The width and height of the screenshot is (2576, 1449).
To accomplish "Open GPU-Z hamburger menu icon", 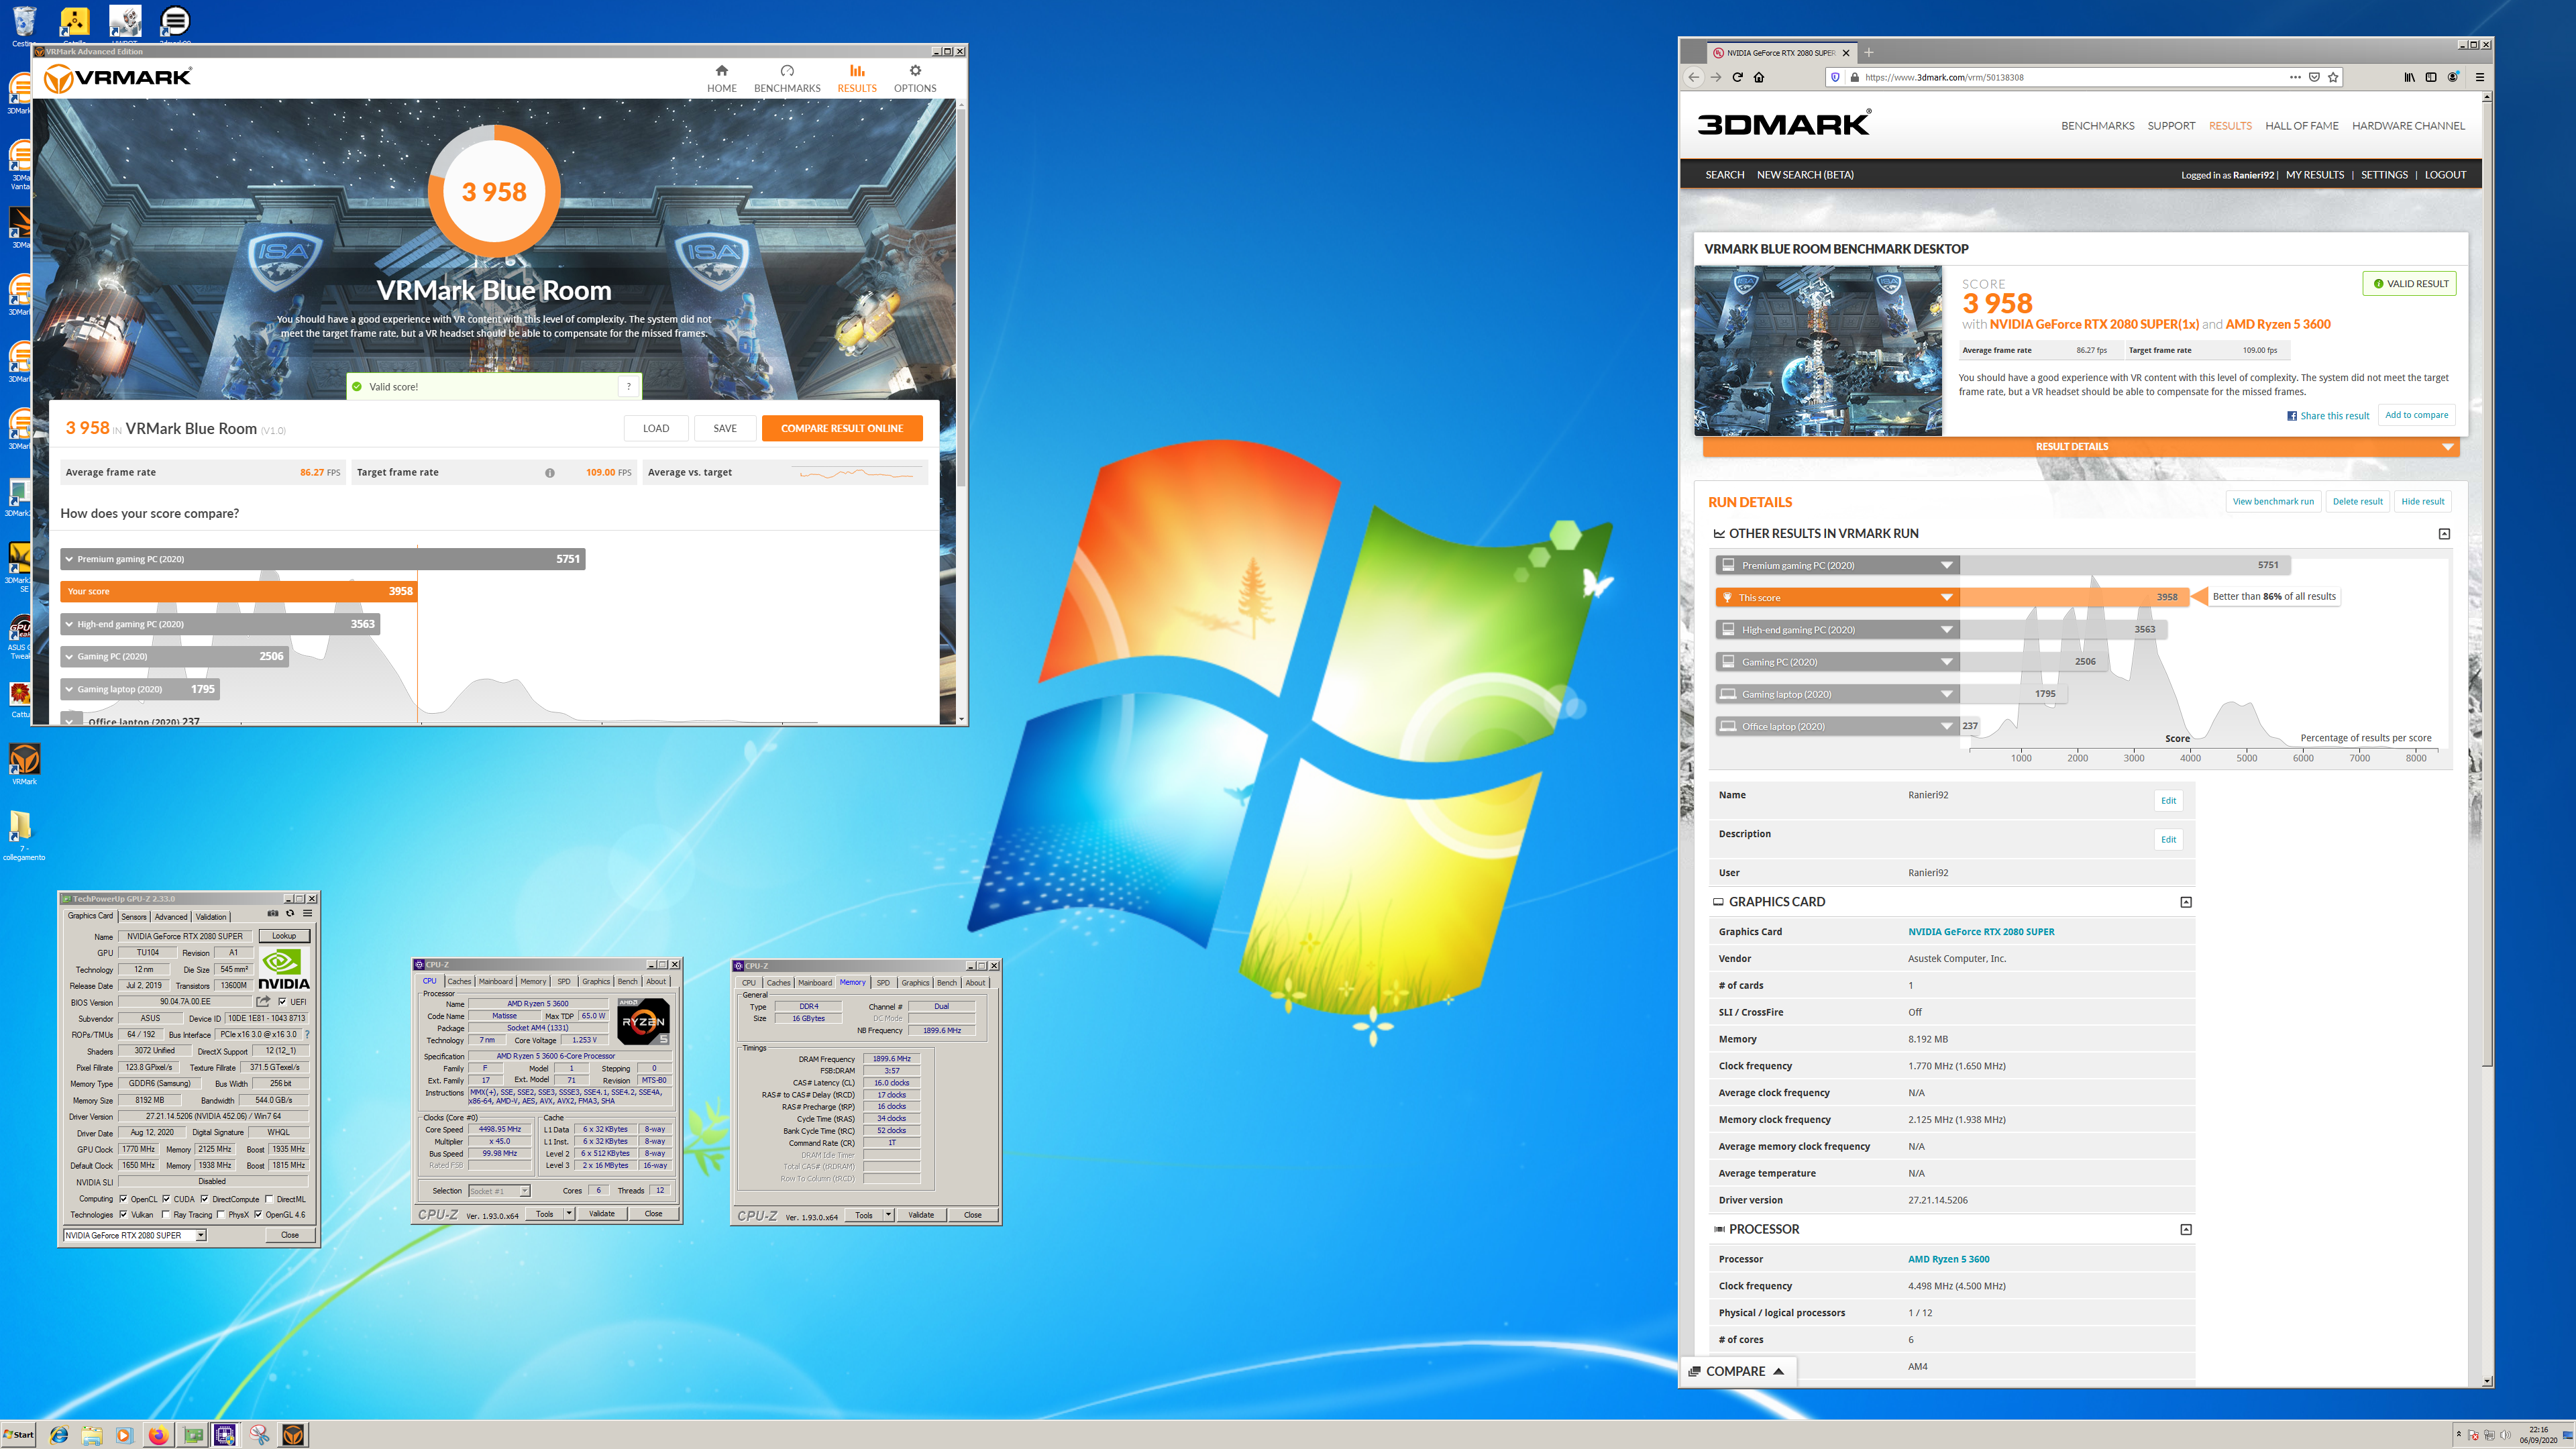I will [x=307, y=913].
